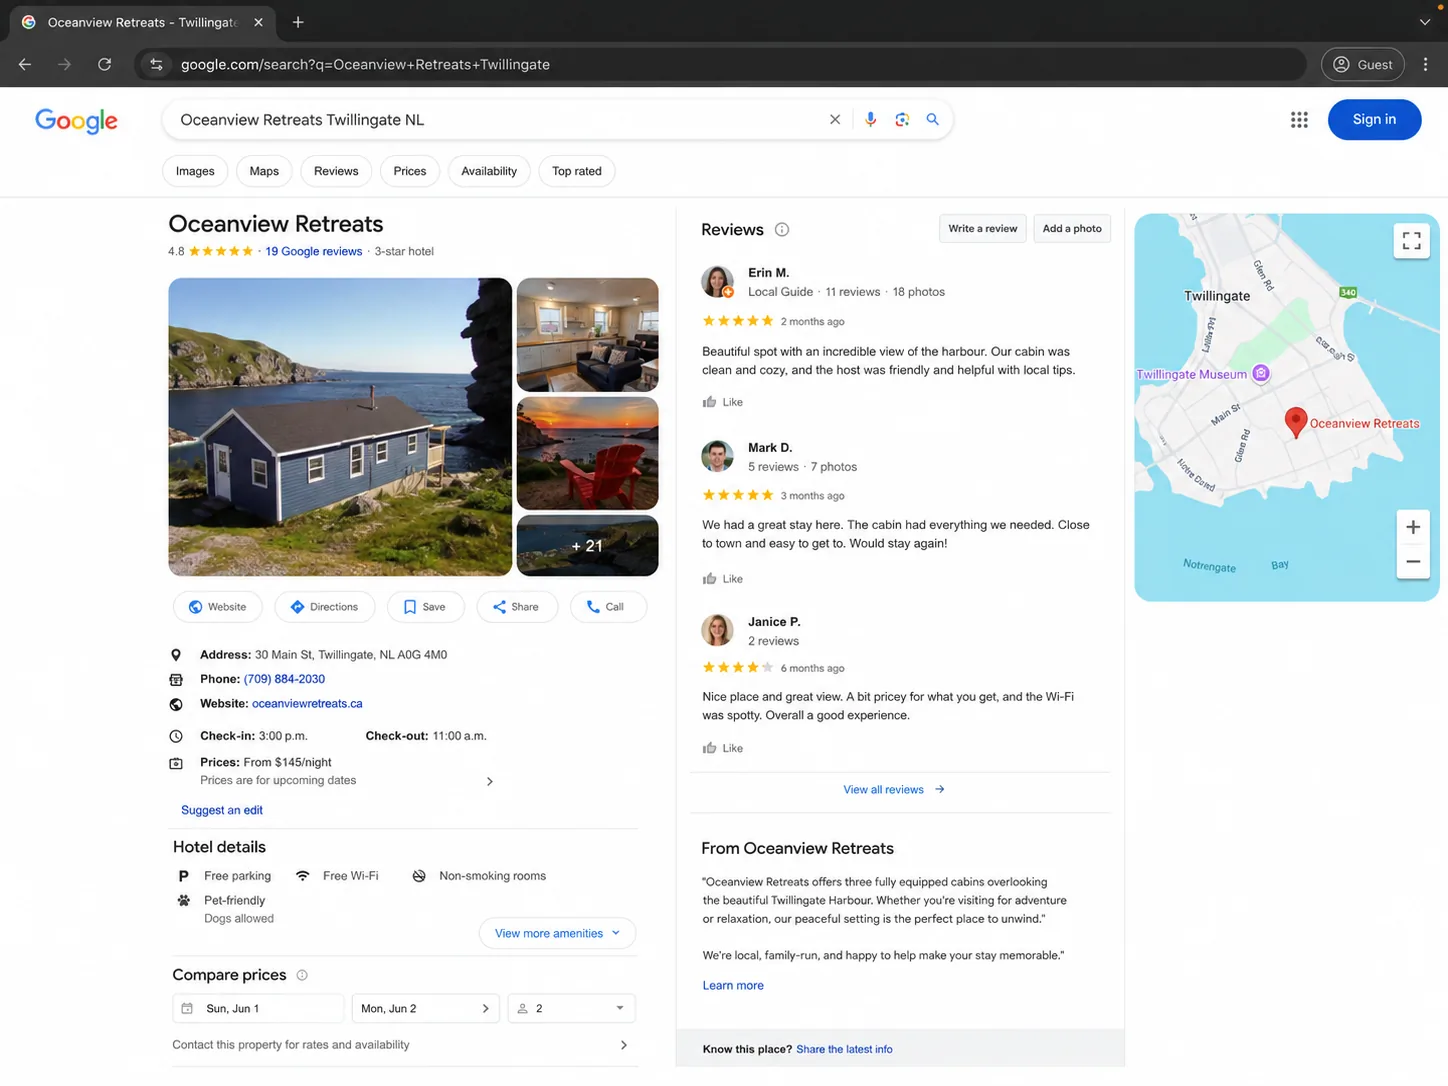Open the main blue cabin photo
Image resolution: width=1448 pixels, height=1086 pixels.
(340, 427)
